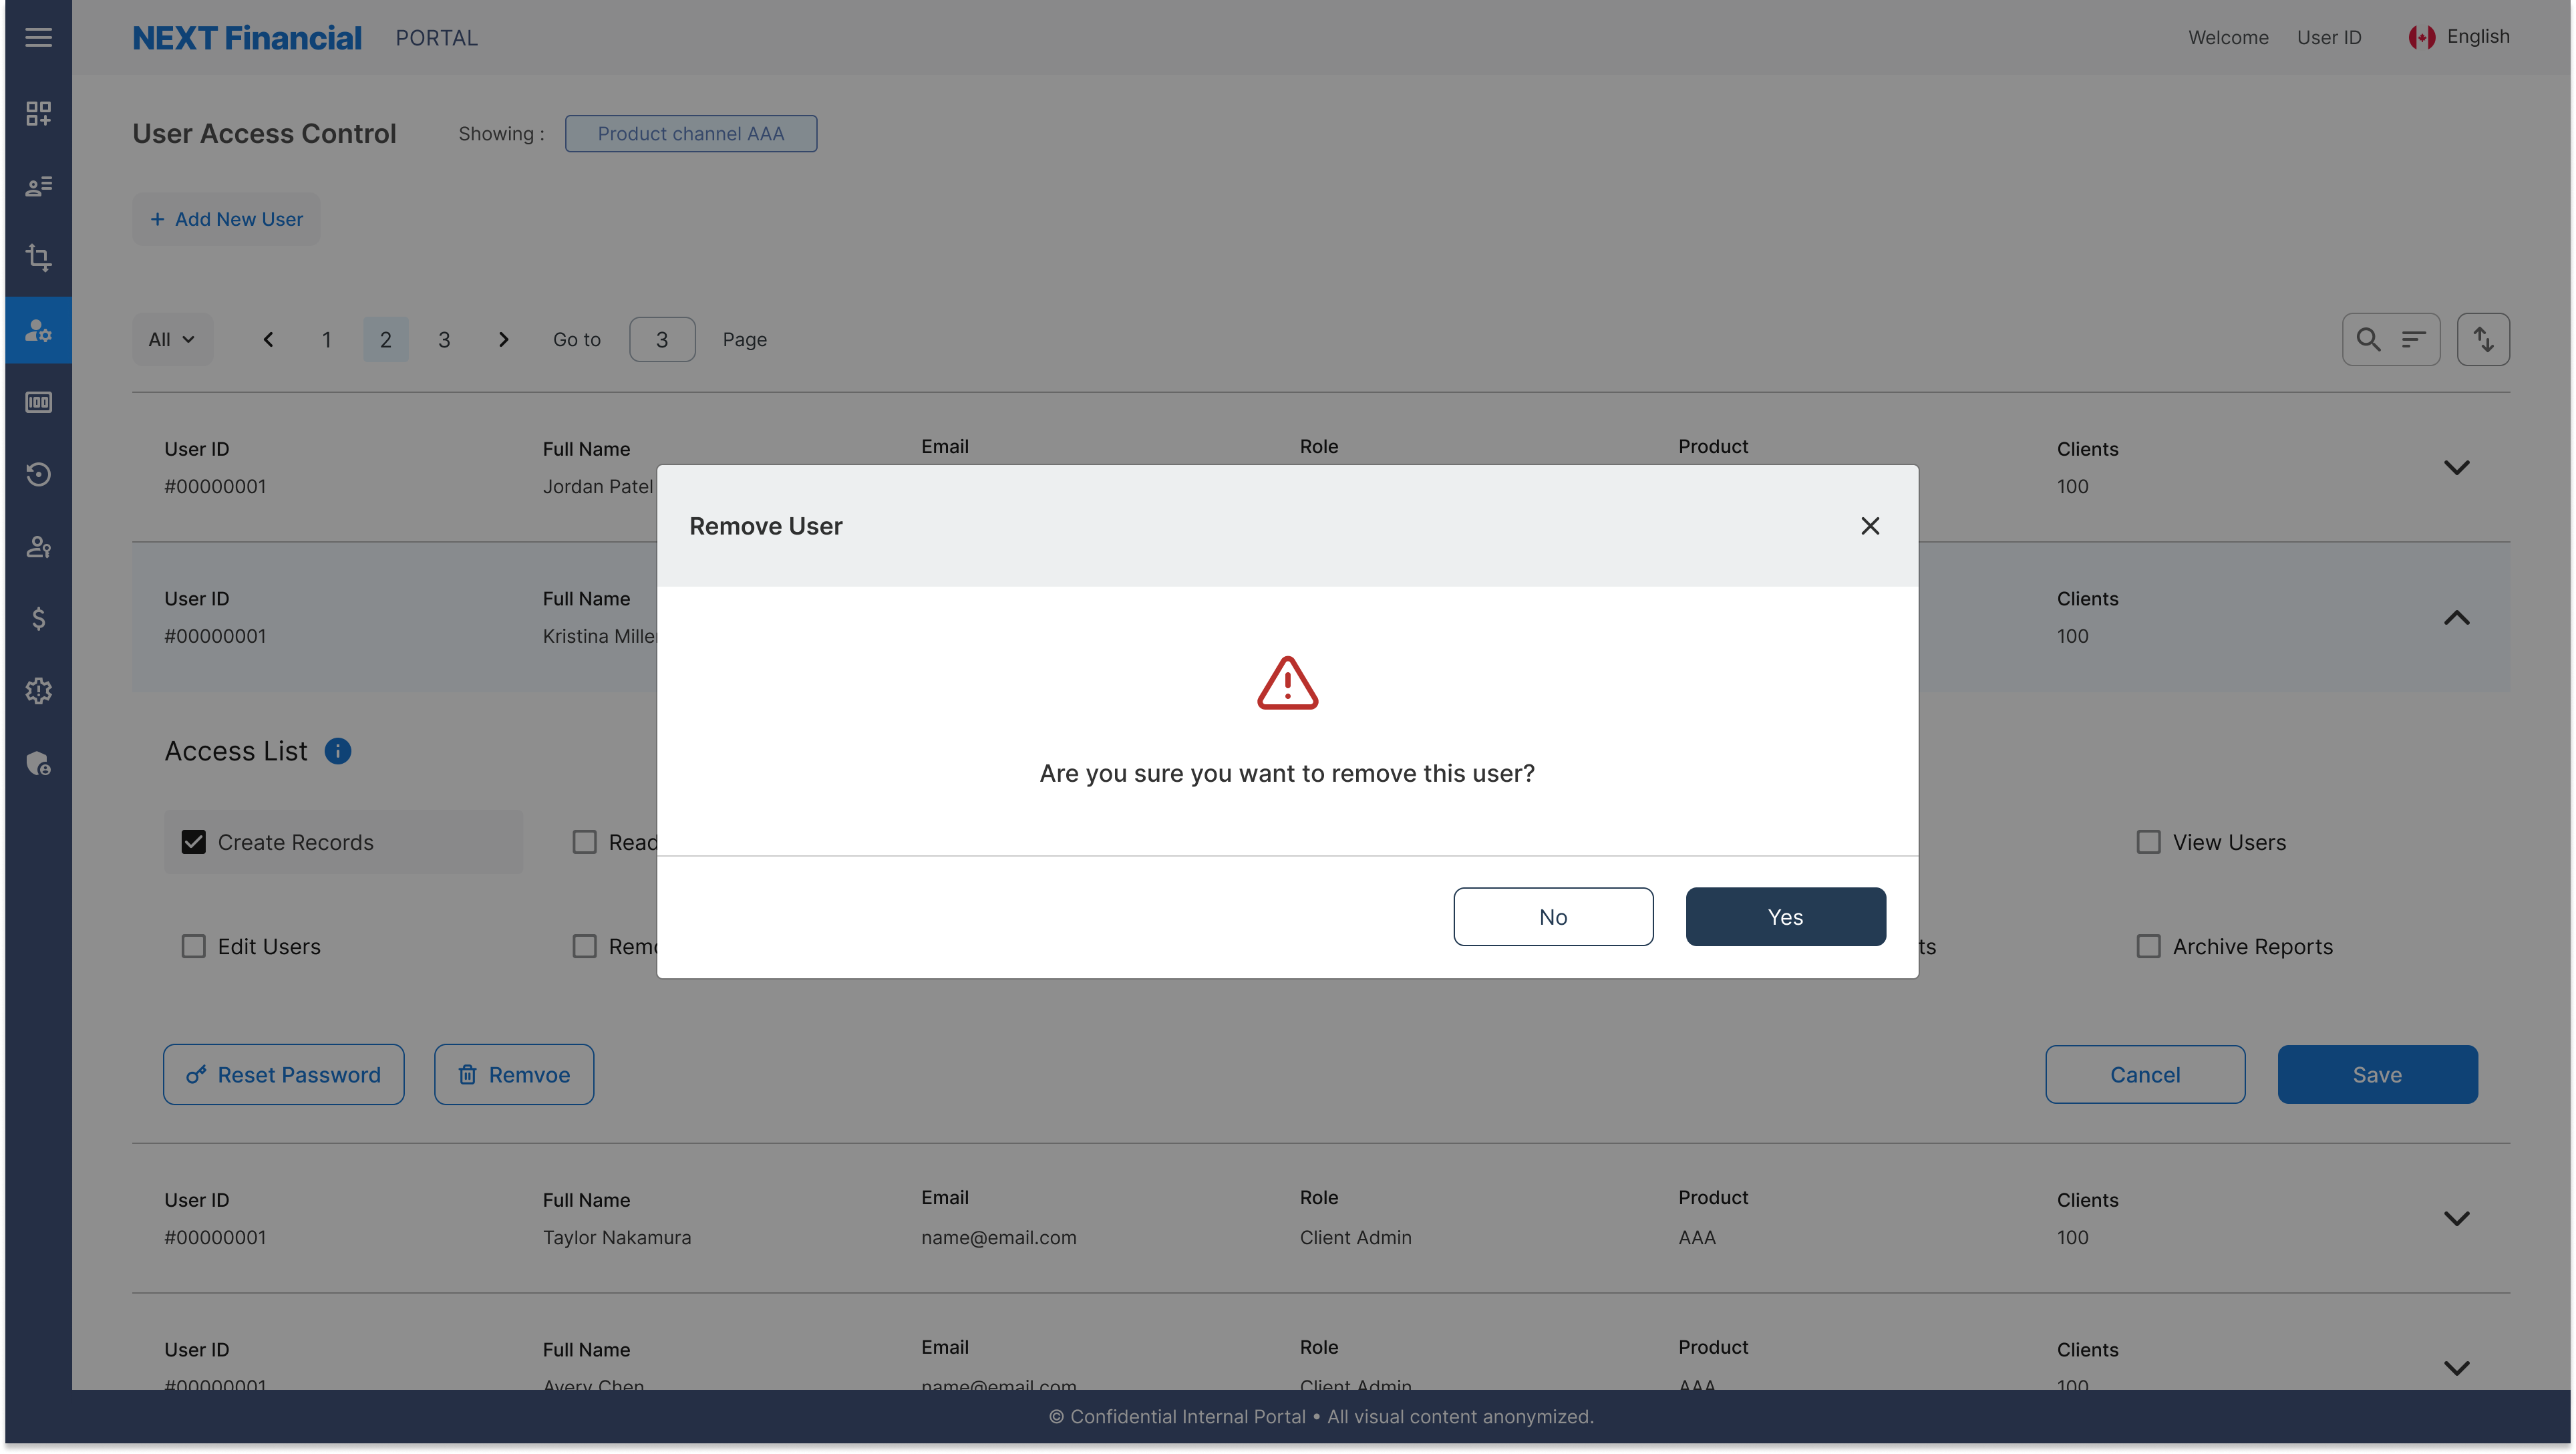Open the Access List info tooltip

coord(338,751)
